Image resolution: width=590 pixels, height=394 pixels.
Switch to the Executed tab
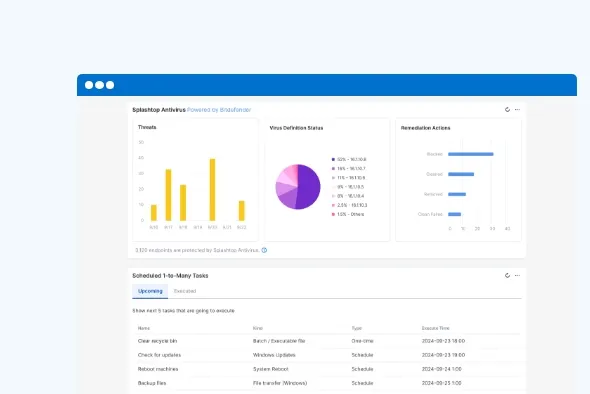coord(185,291)
